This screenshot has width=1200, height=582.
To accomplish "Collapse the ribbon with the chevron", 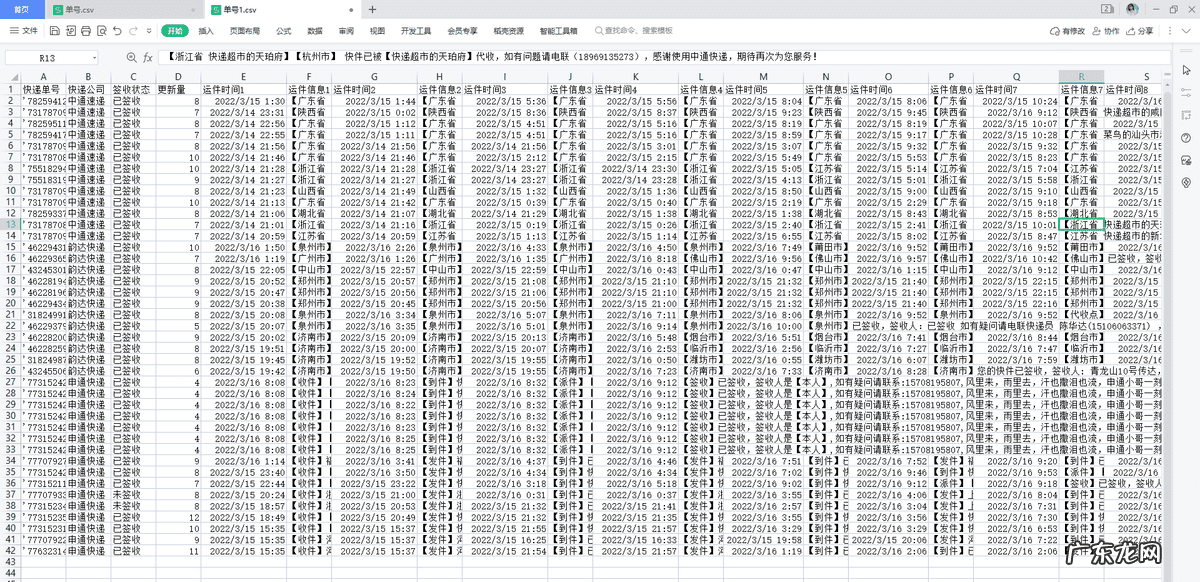I will (1184, 31).
